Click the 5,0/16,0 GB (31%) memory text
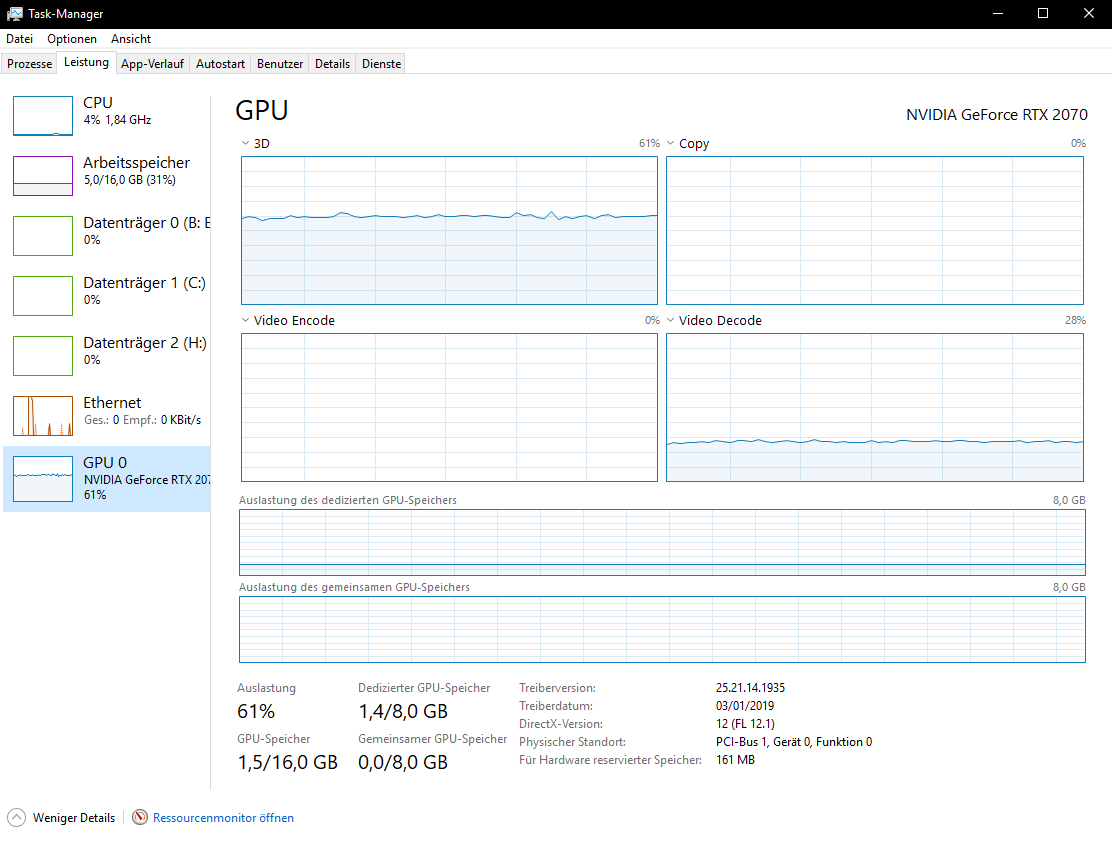The width and height of the screenshot is (1112, 842). coord(130,180)
